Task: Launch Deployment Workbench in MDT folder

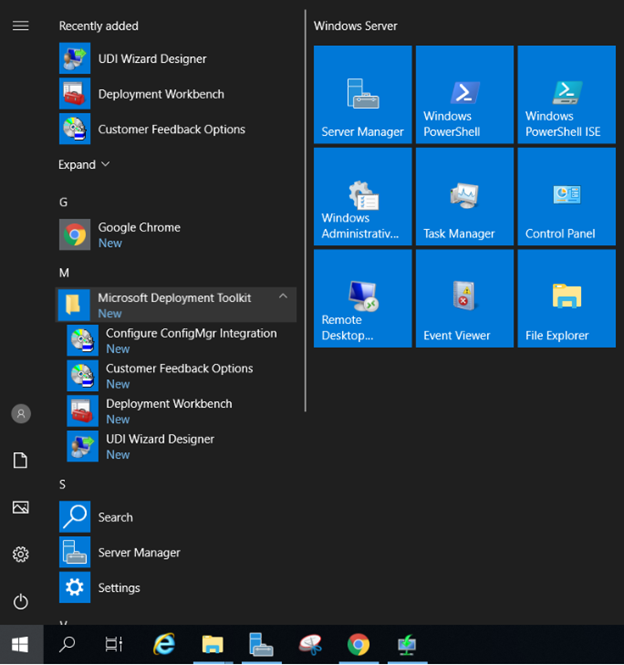Action: (x=182, y=411)
